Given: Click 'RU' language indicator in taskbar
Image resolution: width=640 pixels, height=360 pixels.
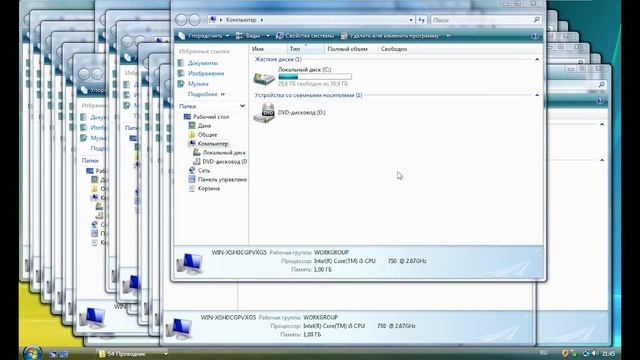Looking at the screenshot, I should click(543, 353).
